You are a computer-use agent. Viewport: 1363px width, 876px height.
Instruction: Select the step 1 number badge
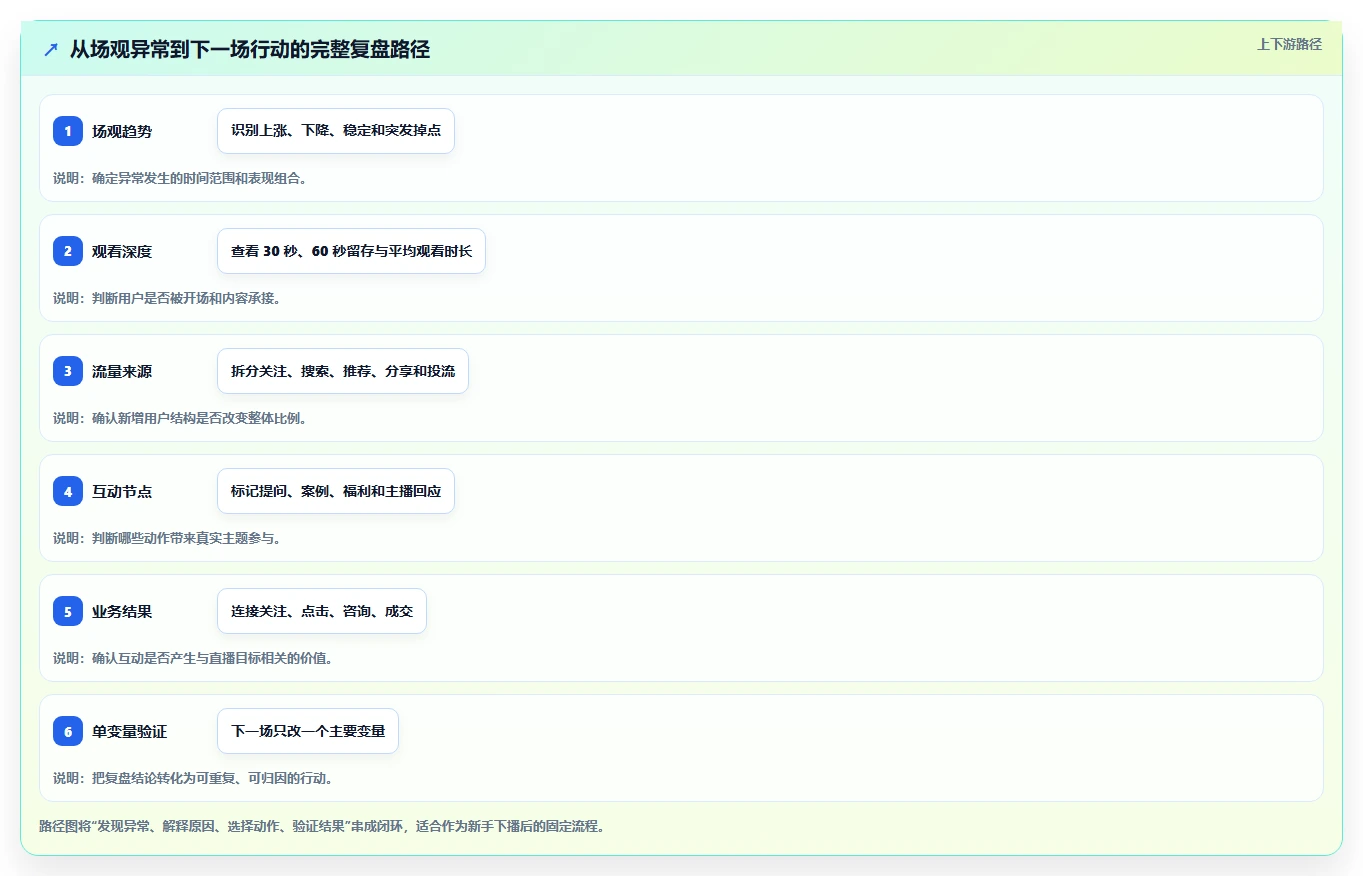point(68,131)
